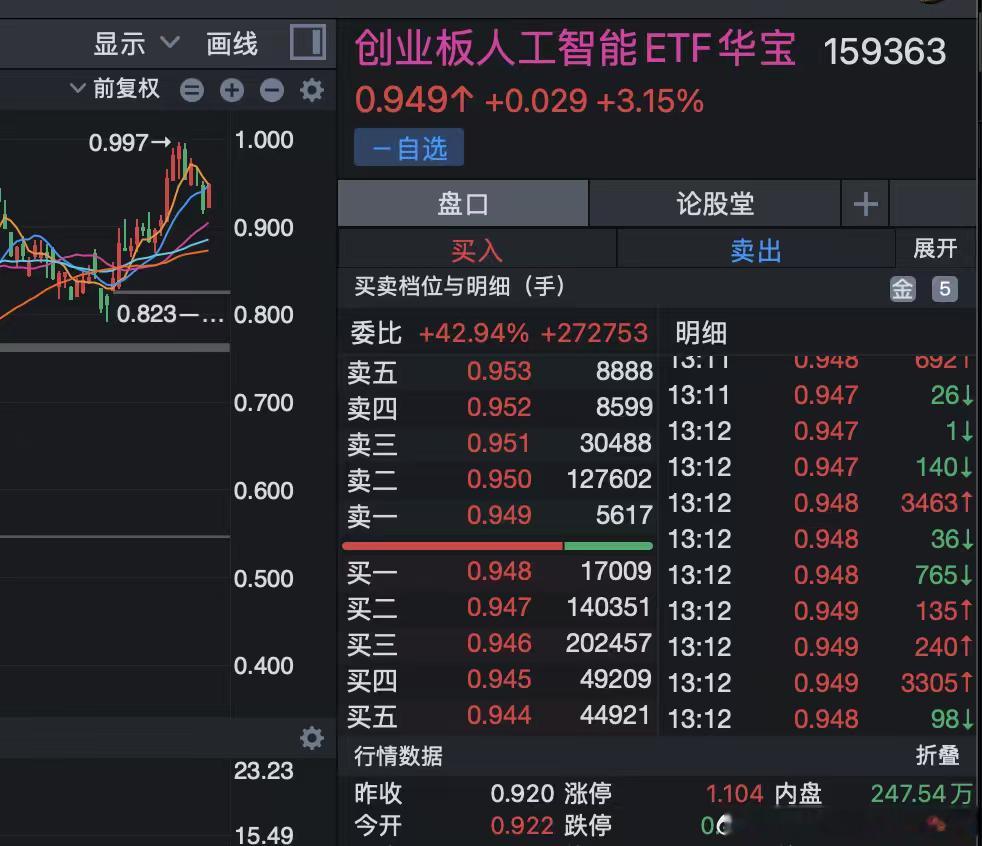Screen dimensions: 982x846
Task: Click the 5-level quote depth icon
Action: 943,288
